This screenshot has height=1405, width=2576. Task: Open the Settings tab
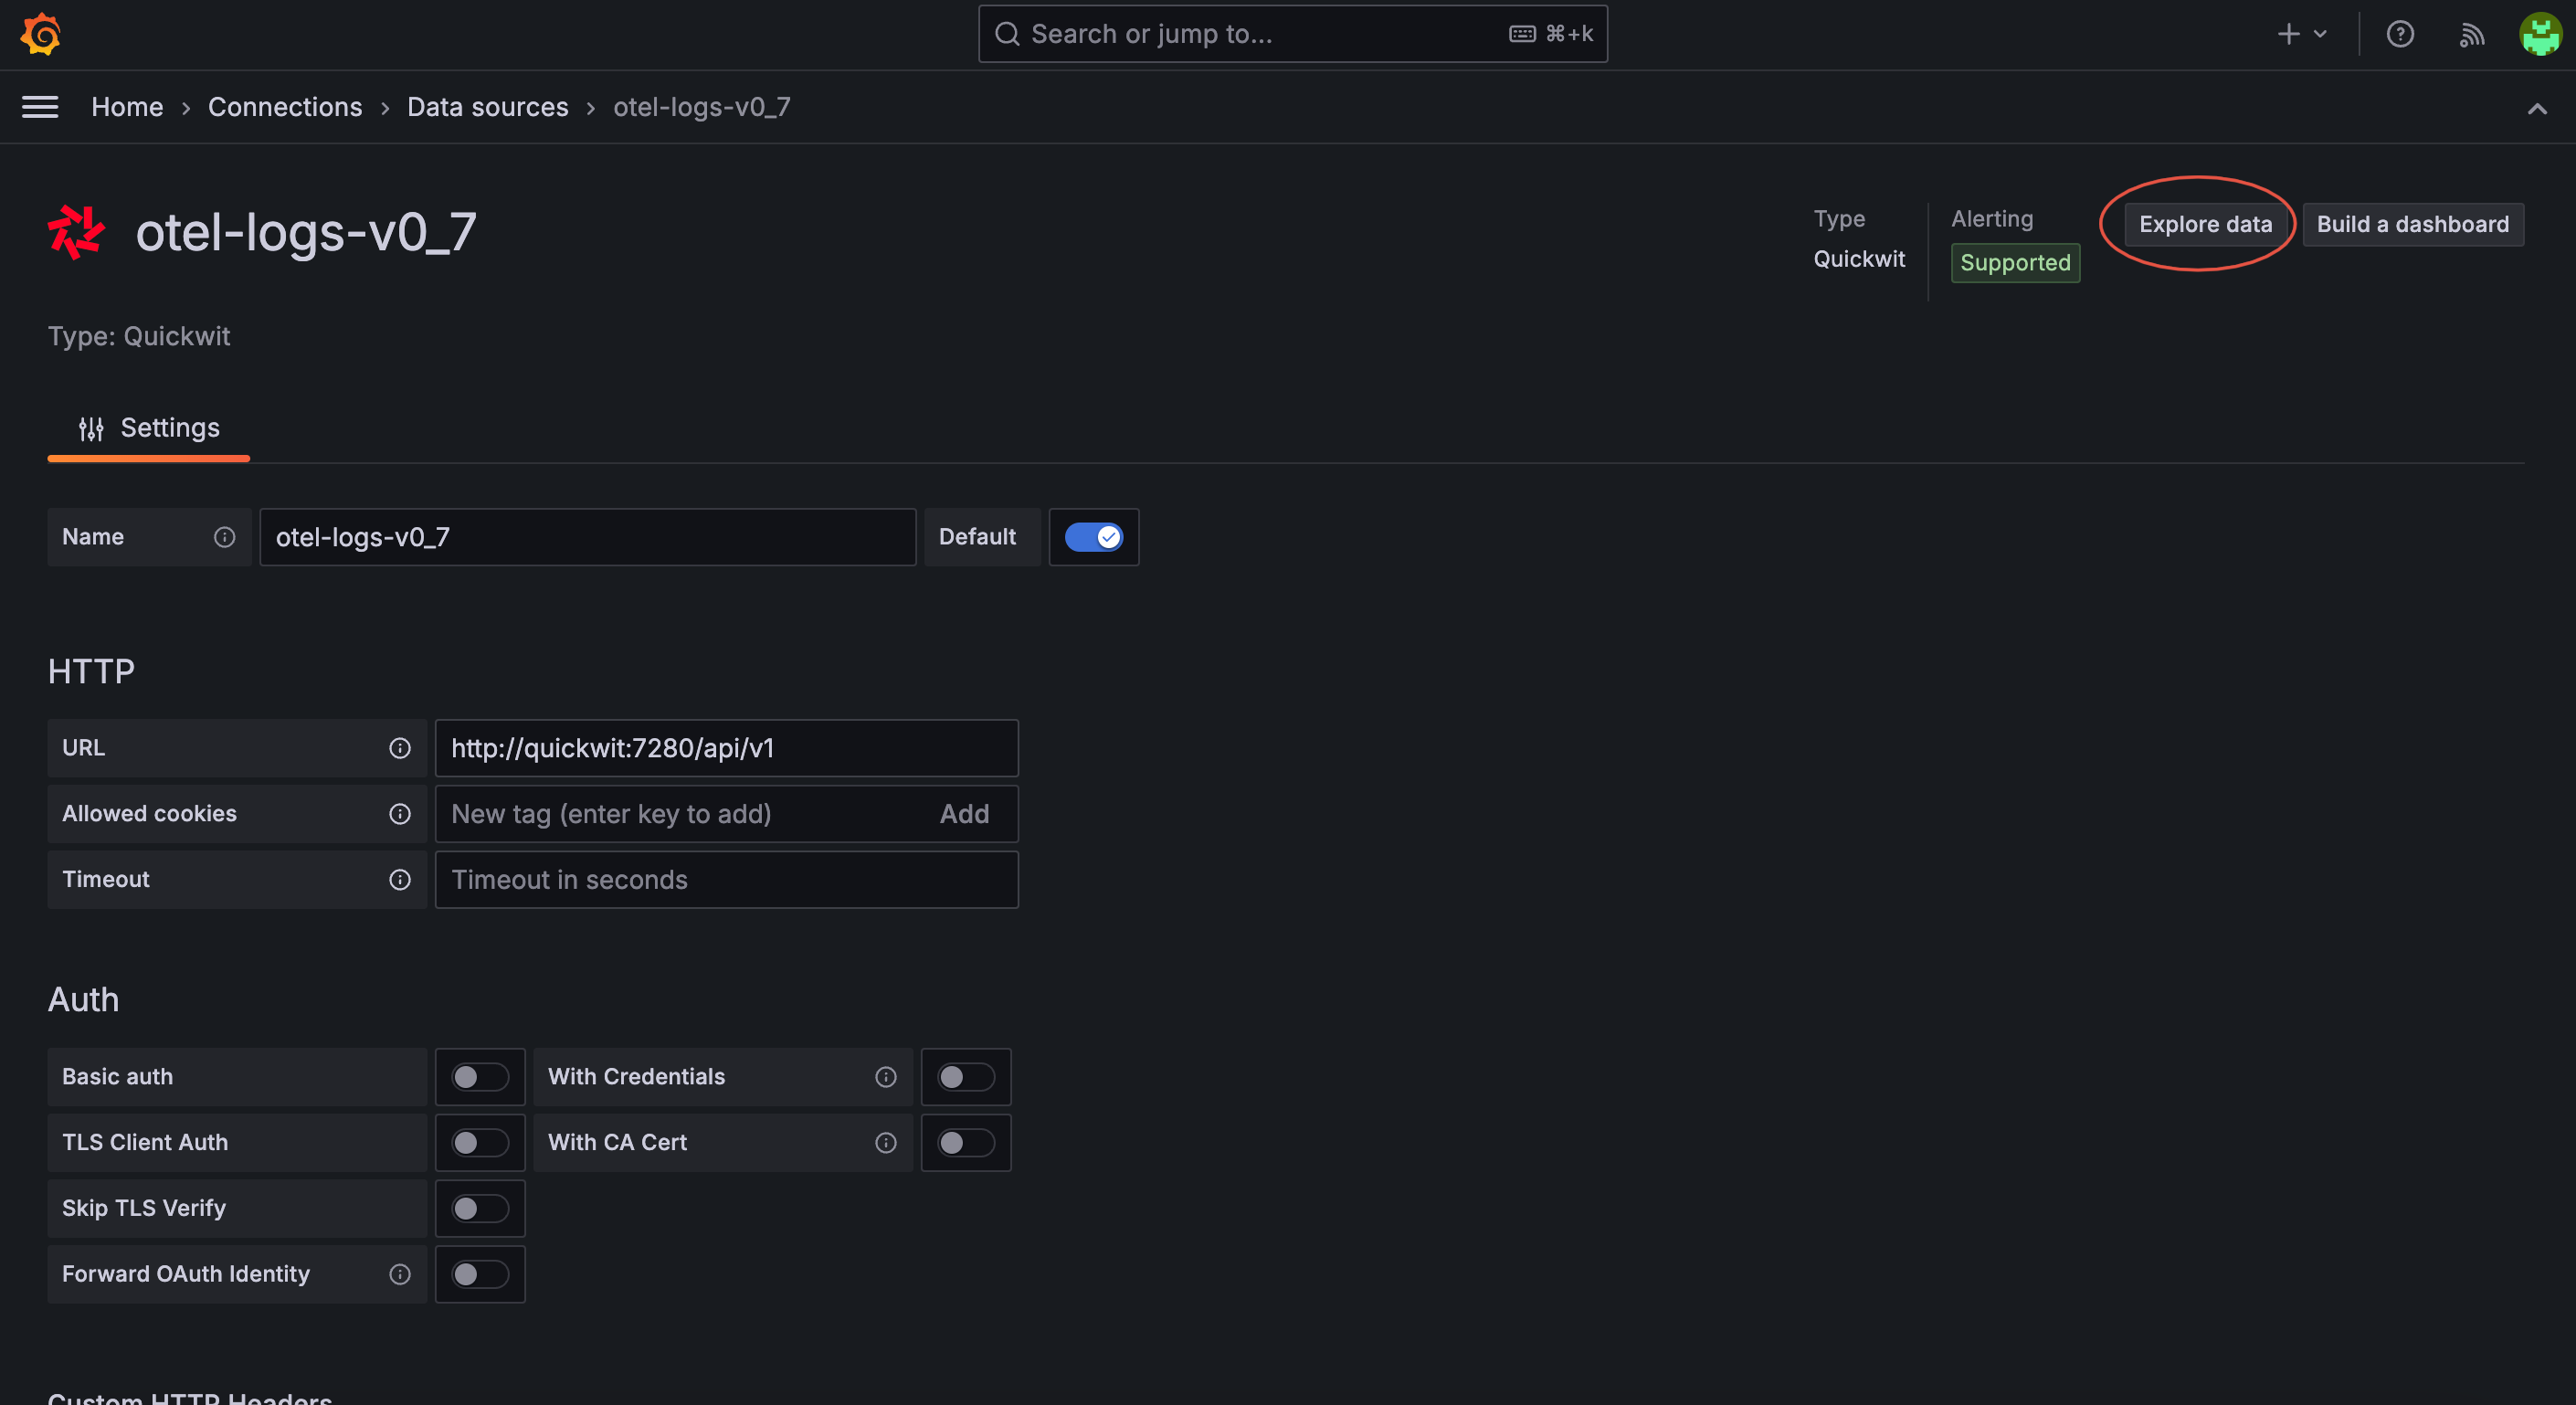point(149,428)
